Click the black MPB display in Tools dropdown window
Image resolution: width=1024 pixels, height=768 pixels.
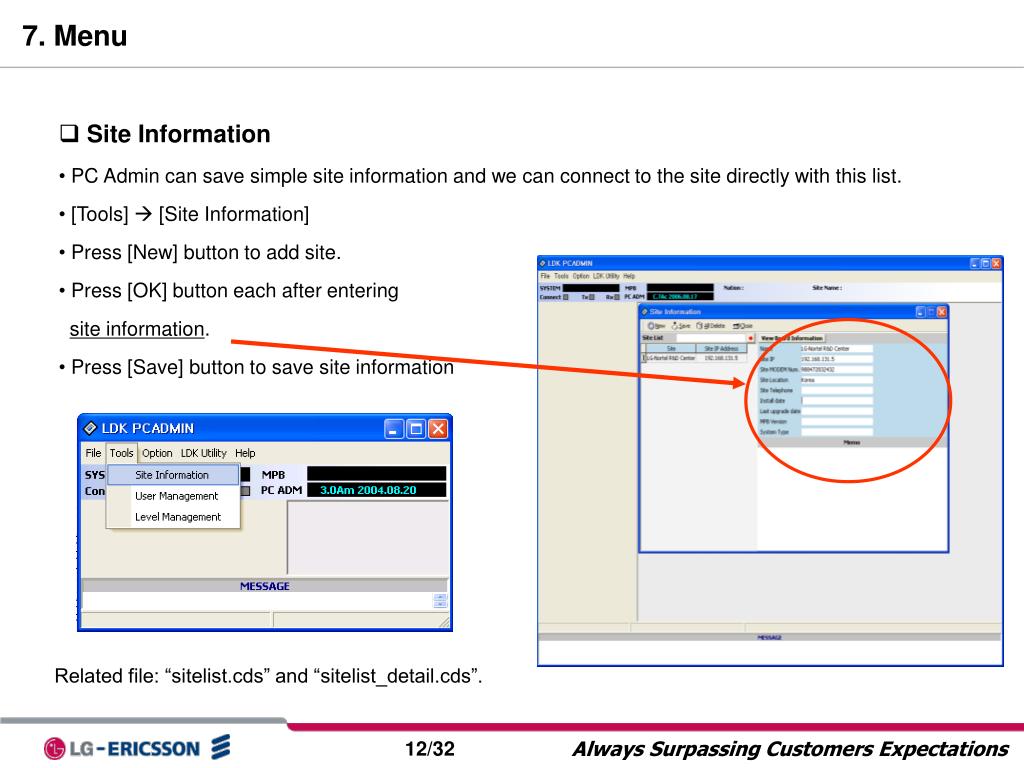click(x=377, y=473)
